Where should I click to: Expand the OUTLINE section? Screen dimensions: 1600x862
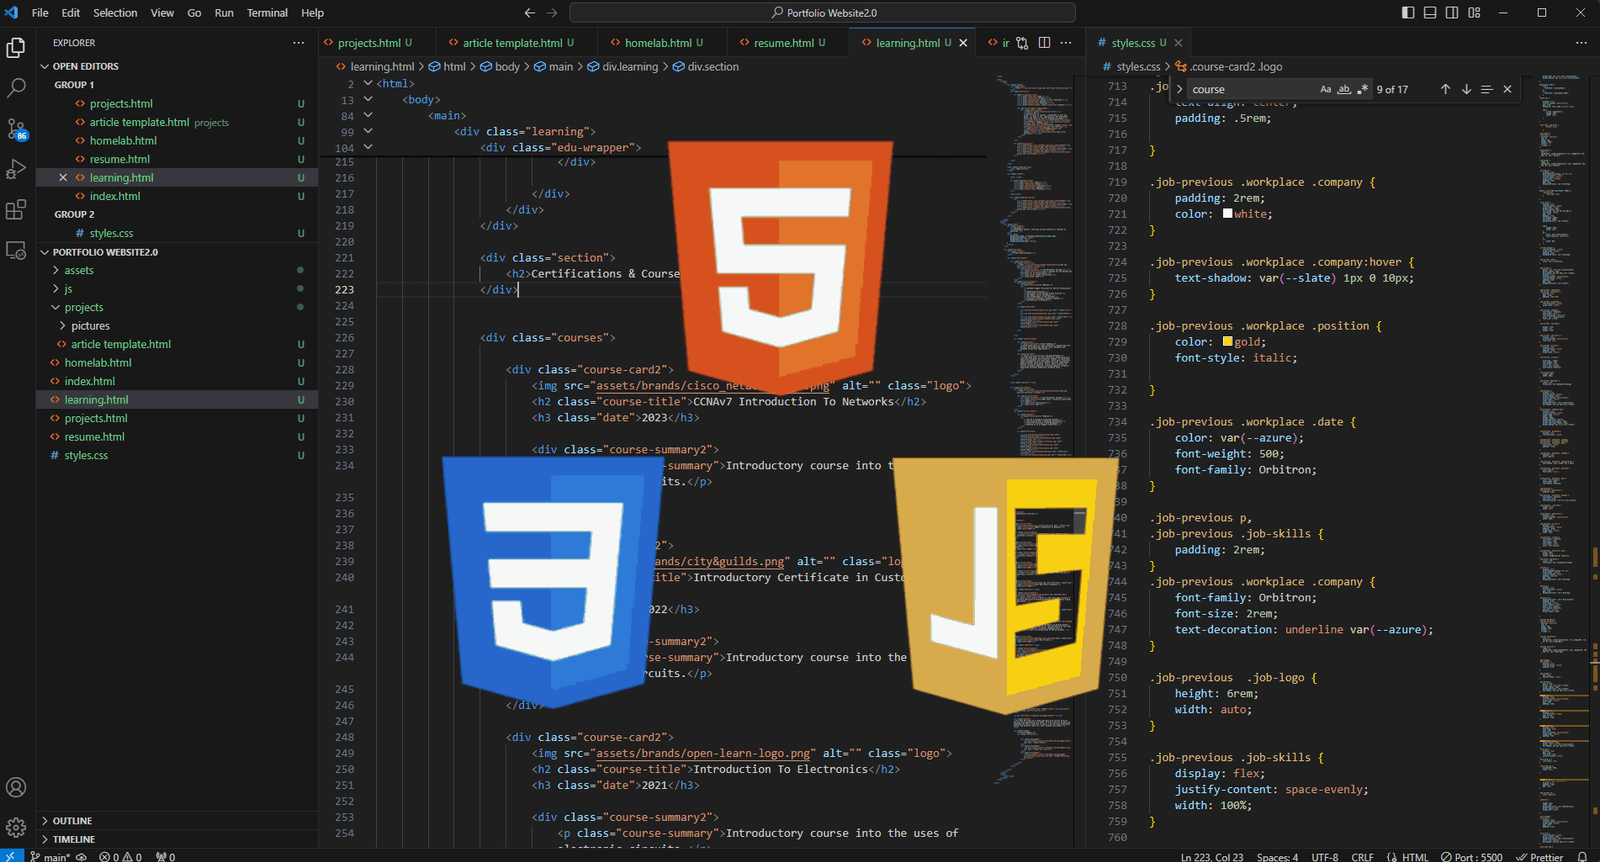click(45, 821)
